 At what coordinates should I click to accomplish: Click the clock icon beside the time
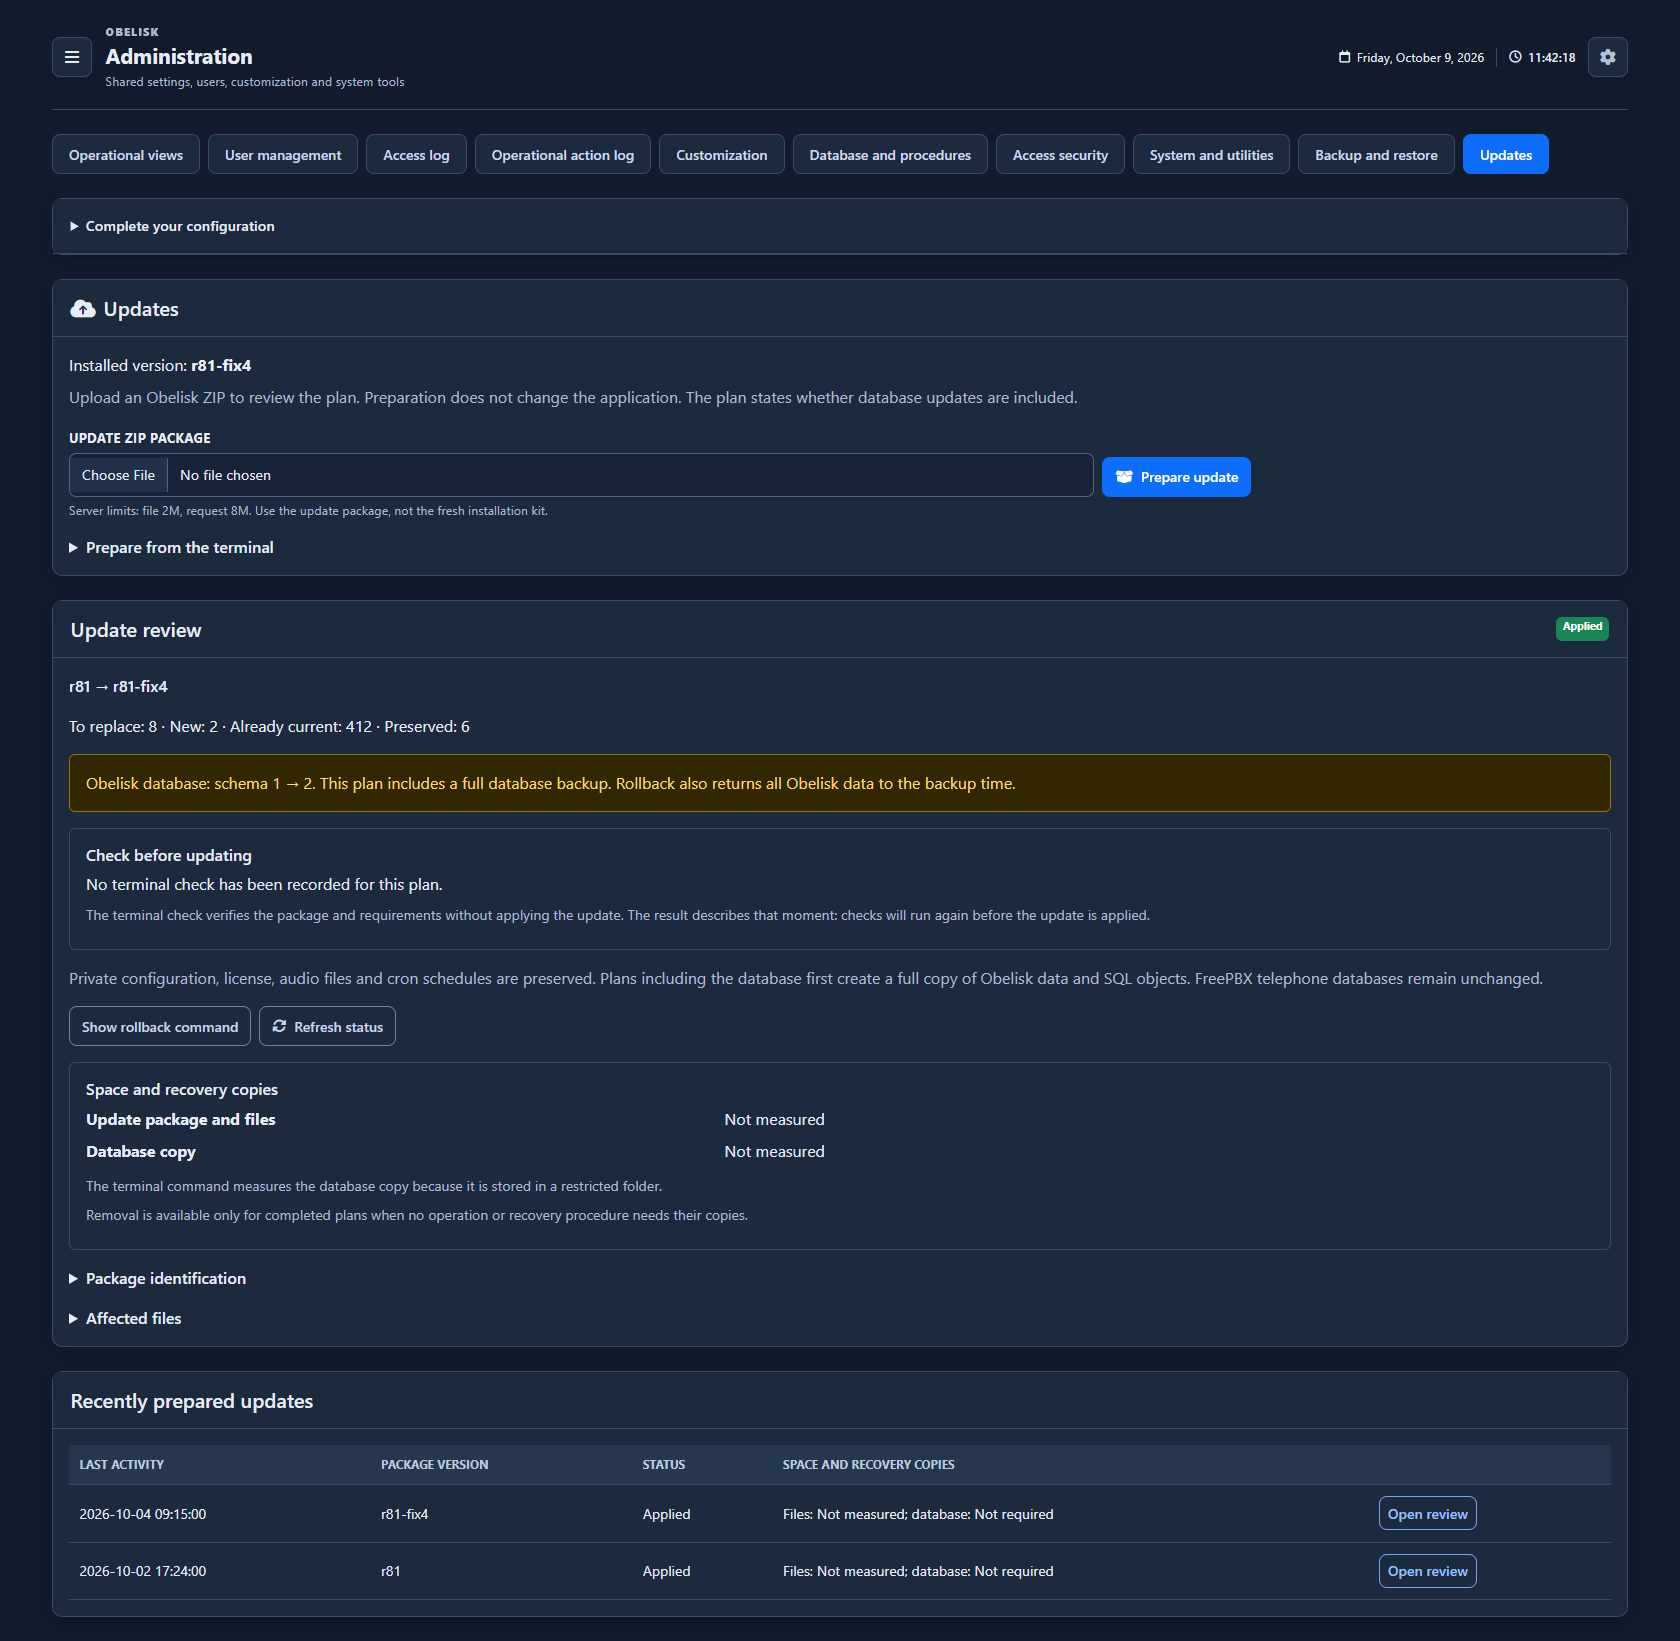1515,57
